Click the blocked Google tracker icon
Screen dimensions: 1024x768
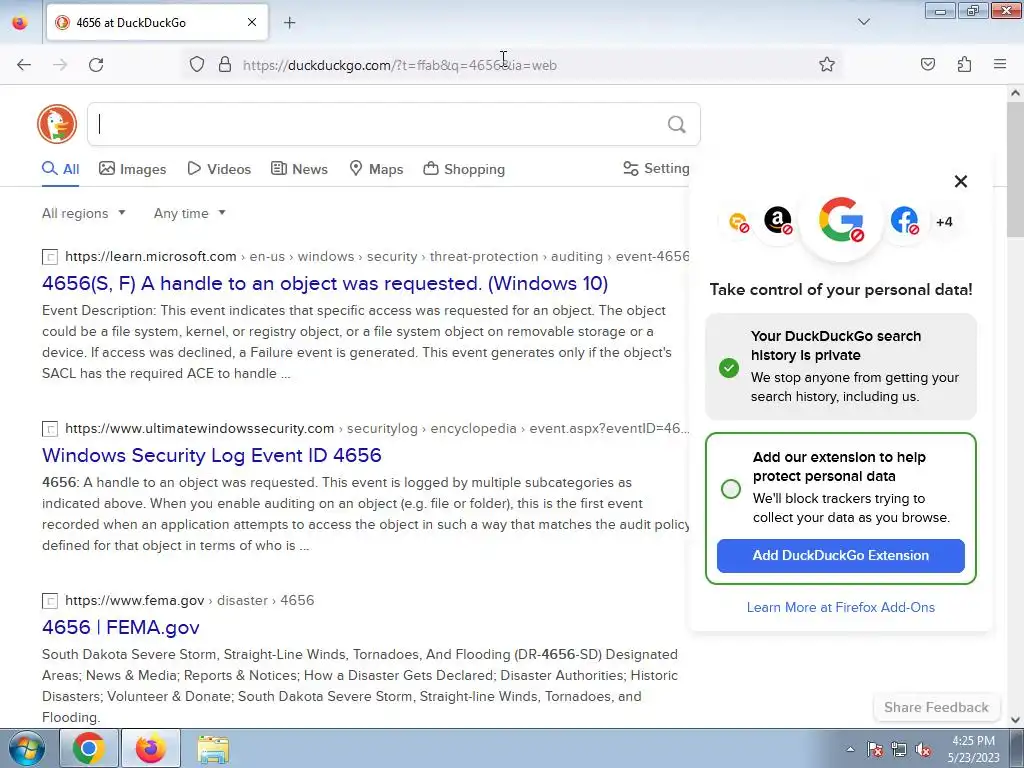pos(841,220)
